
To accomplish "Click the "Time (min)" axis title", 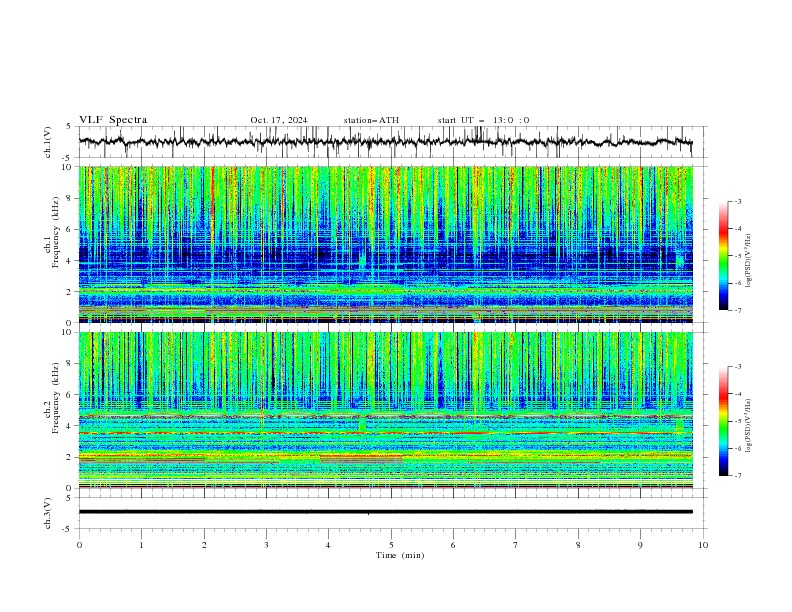I will (x=400, y=555).
